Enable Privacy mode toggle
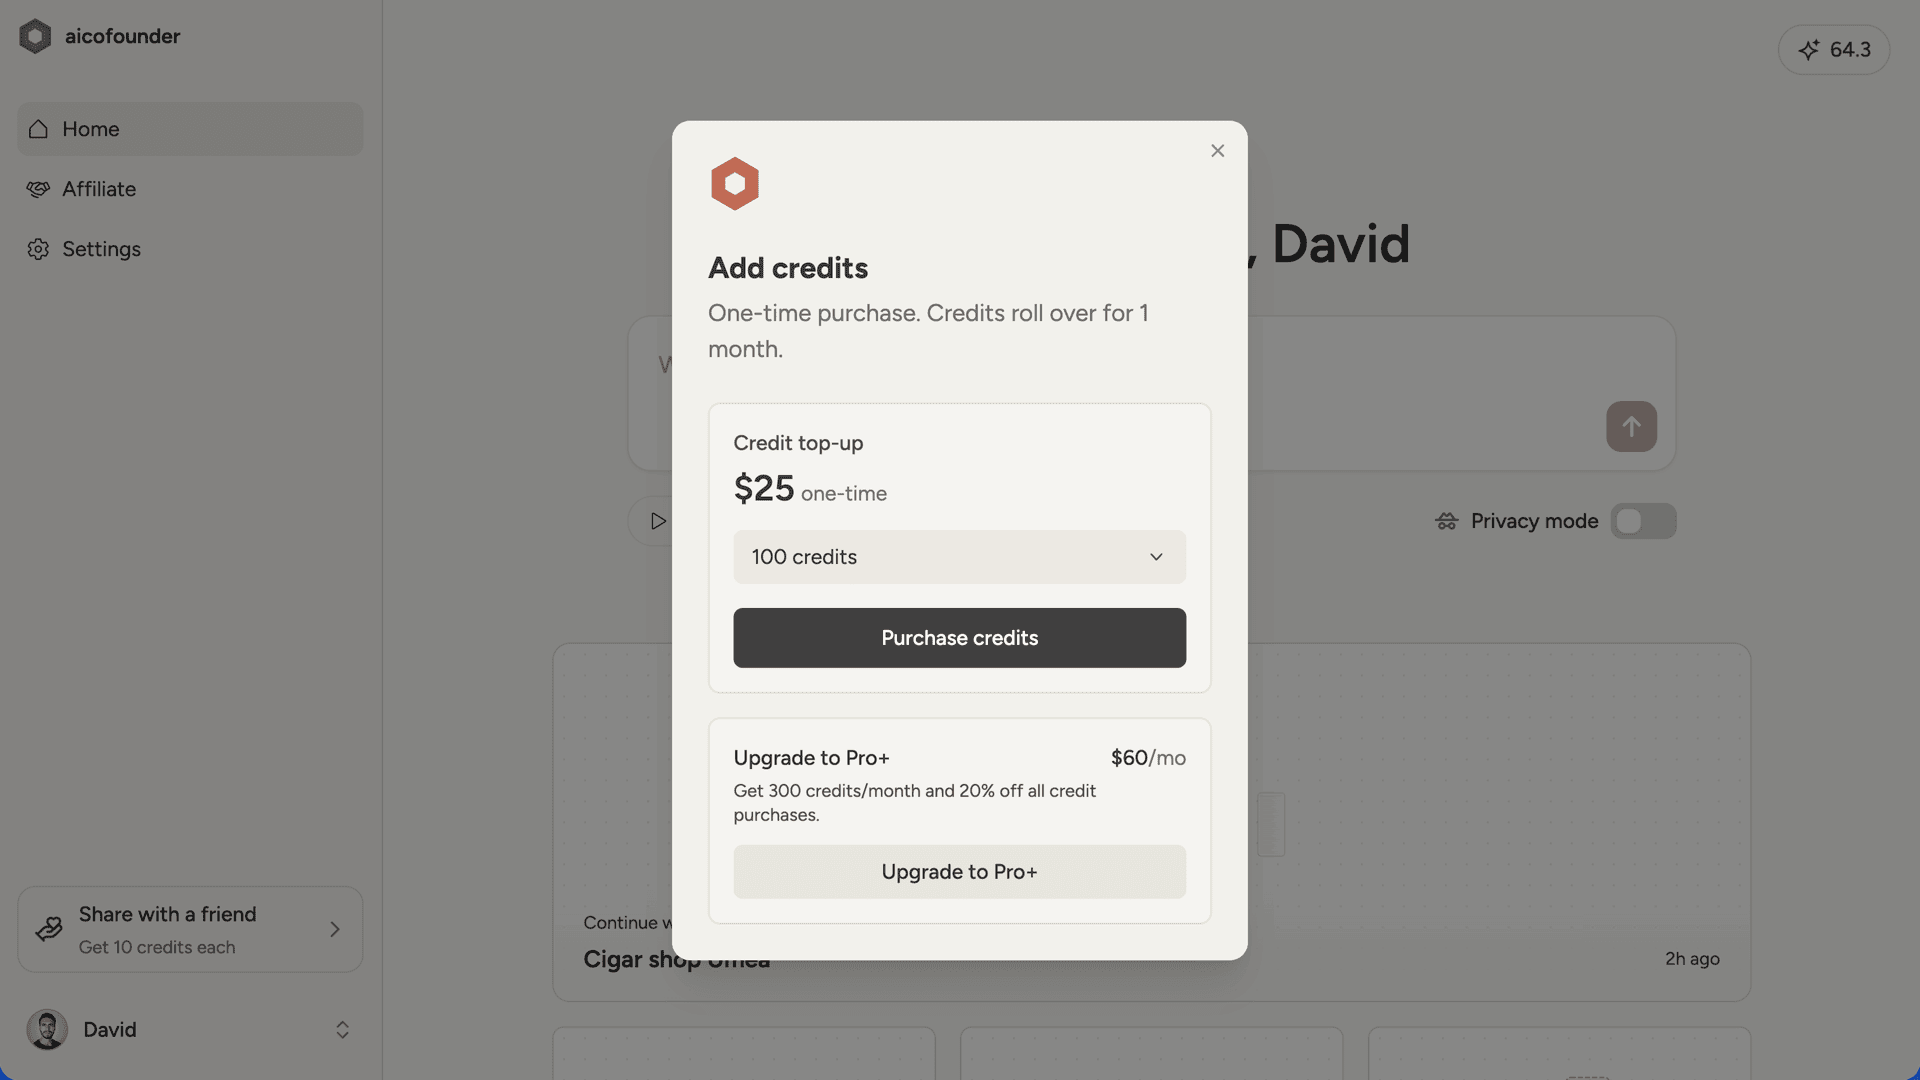 (1643, 521)
